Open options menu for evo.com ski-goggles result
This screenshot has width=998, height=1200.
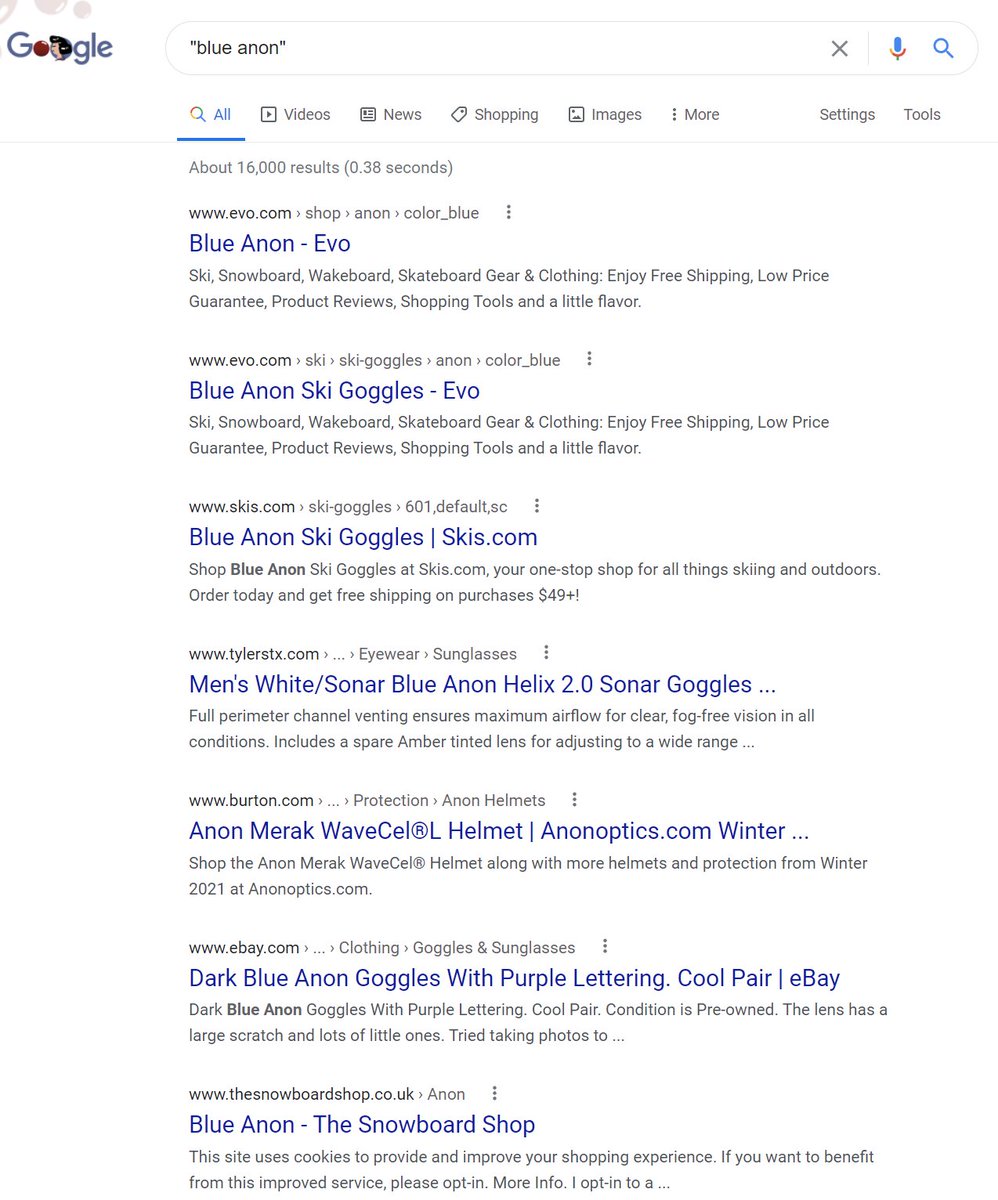(x=589, y=359)
